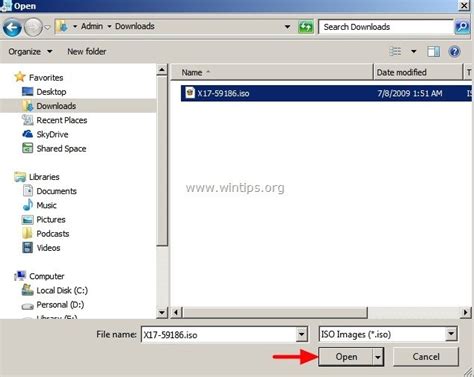Click the Desktop icon in Favorites

[x=27, y=91]
